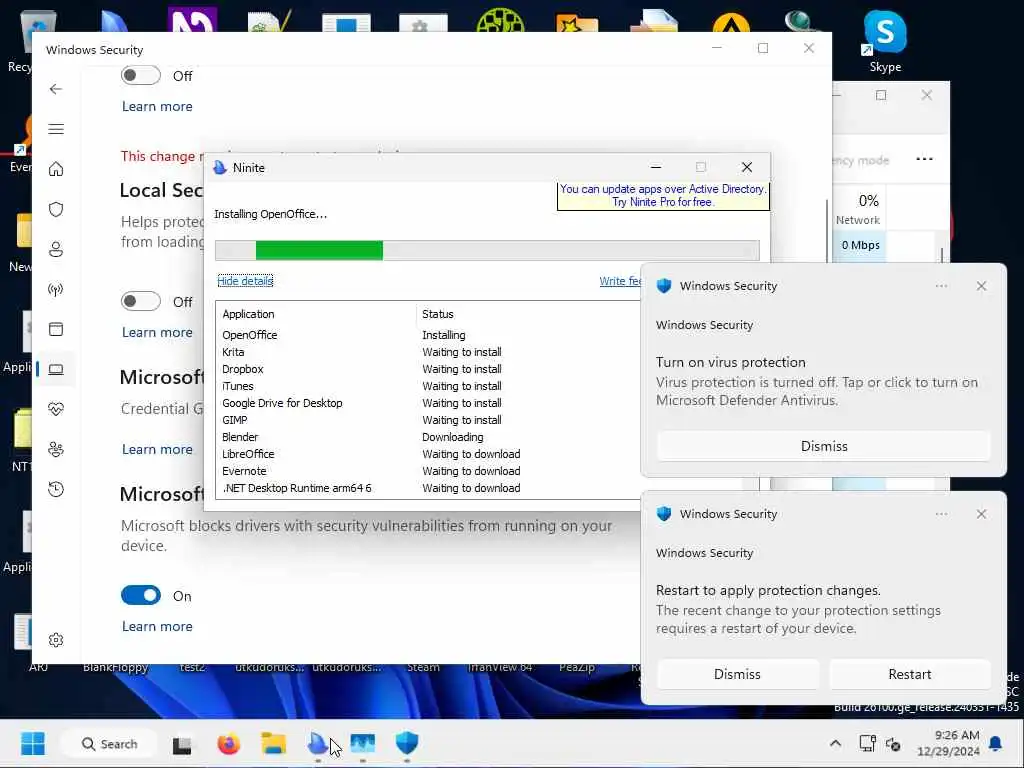This screenshot has width=1024, height=768.
Task: Click Learn more under Credential Guard
Action: click(157, 449)
